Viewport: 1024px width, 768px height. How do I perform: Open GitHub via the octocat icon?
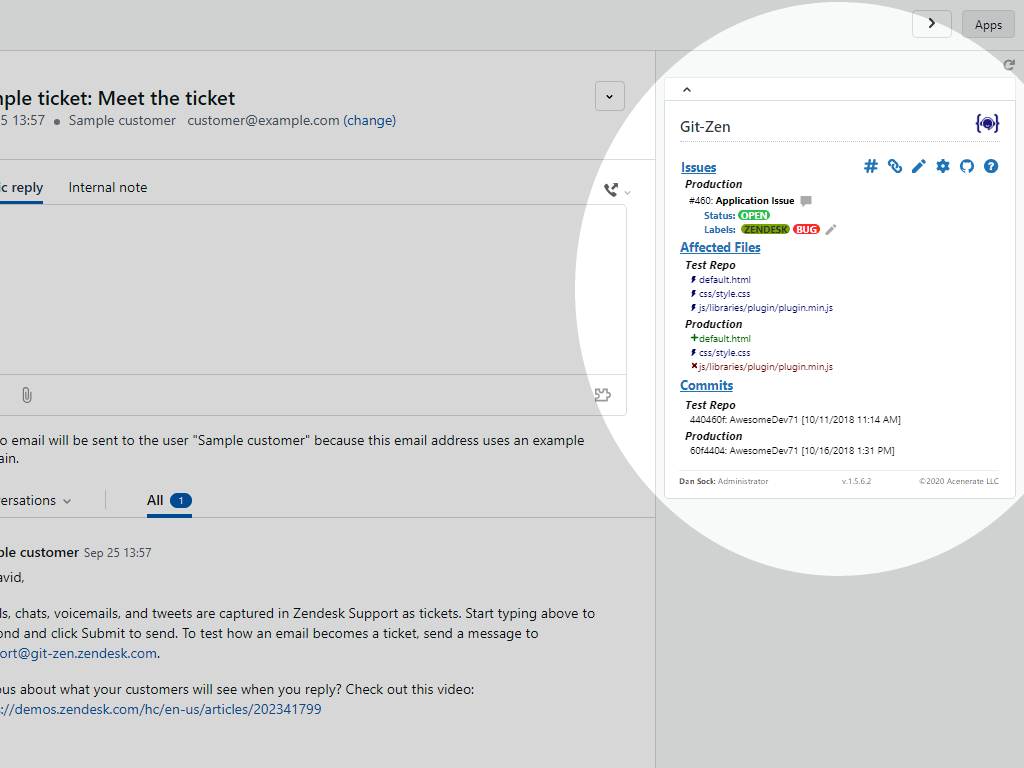point(966,166)
